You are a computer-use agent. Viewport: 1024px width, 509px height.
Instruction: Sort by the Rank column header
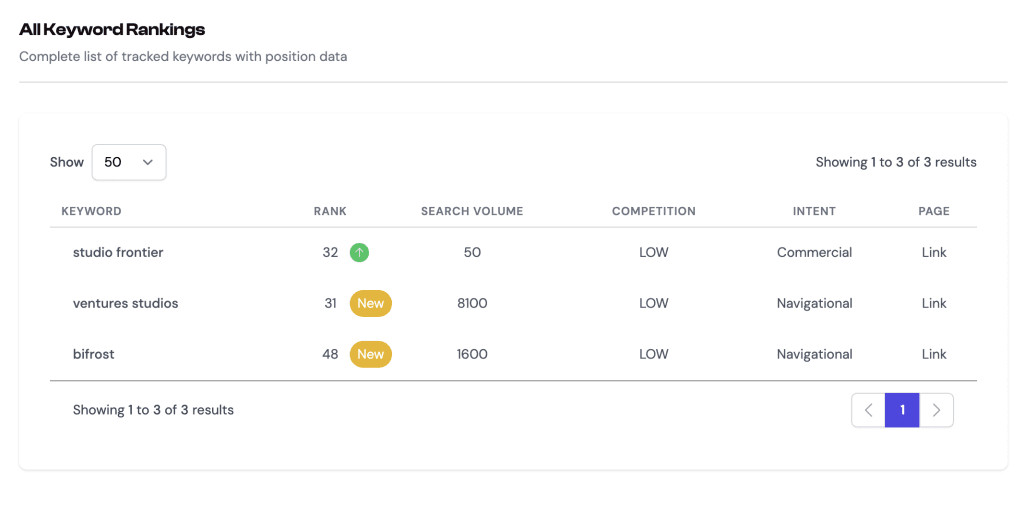pos(330,212)
